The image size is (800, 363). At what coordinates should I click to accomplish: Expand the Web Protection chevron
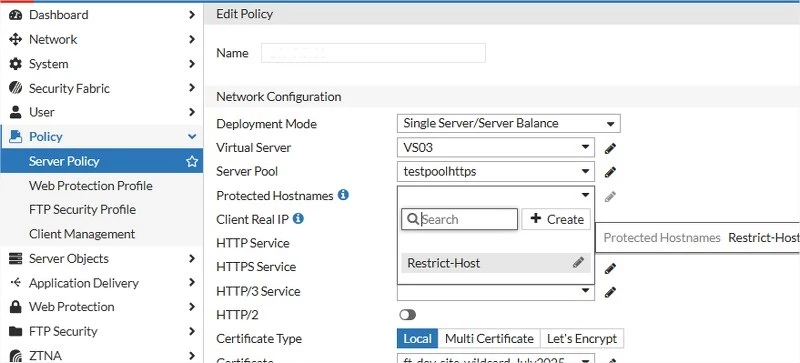(x=192, y=307)
